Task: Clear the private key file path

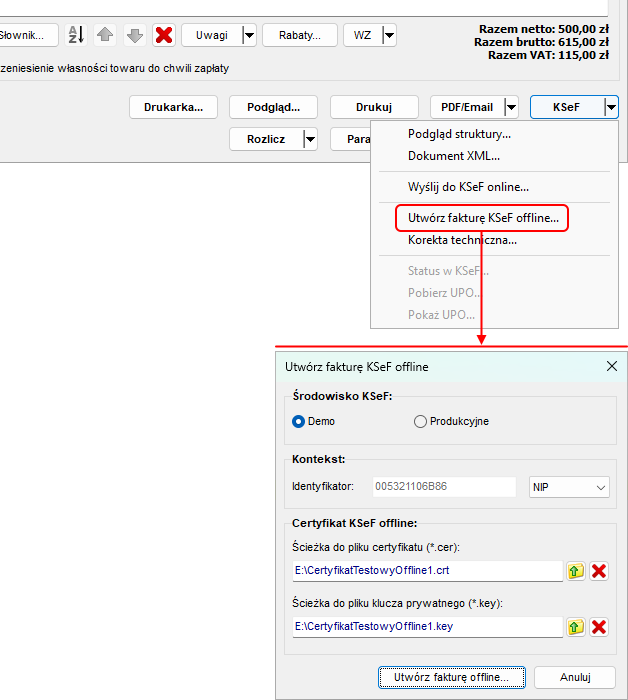Action: pyautogui.click(x=599, y=627)
